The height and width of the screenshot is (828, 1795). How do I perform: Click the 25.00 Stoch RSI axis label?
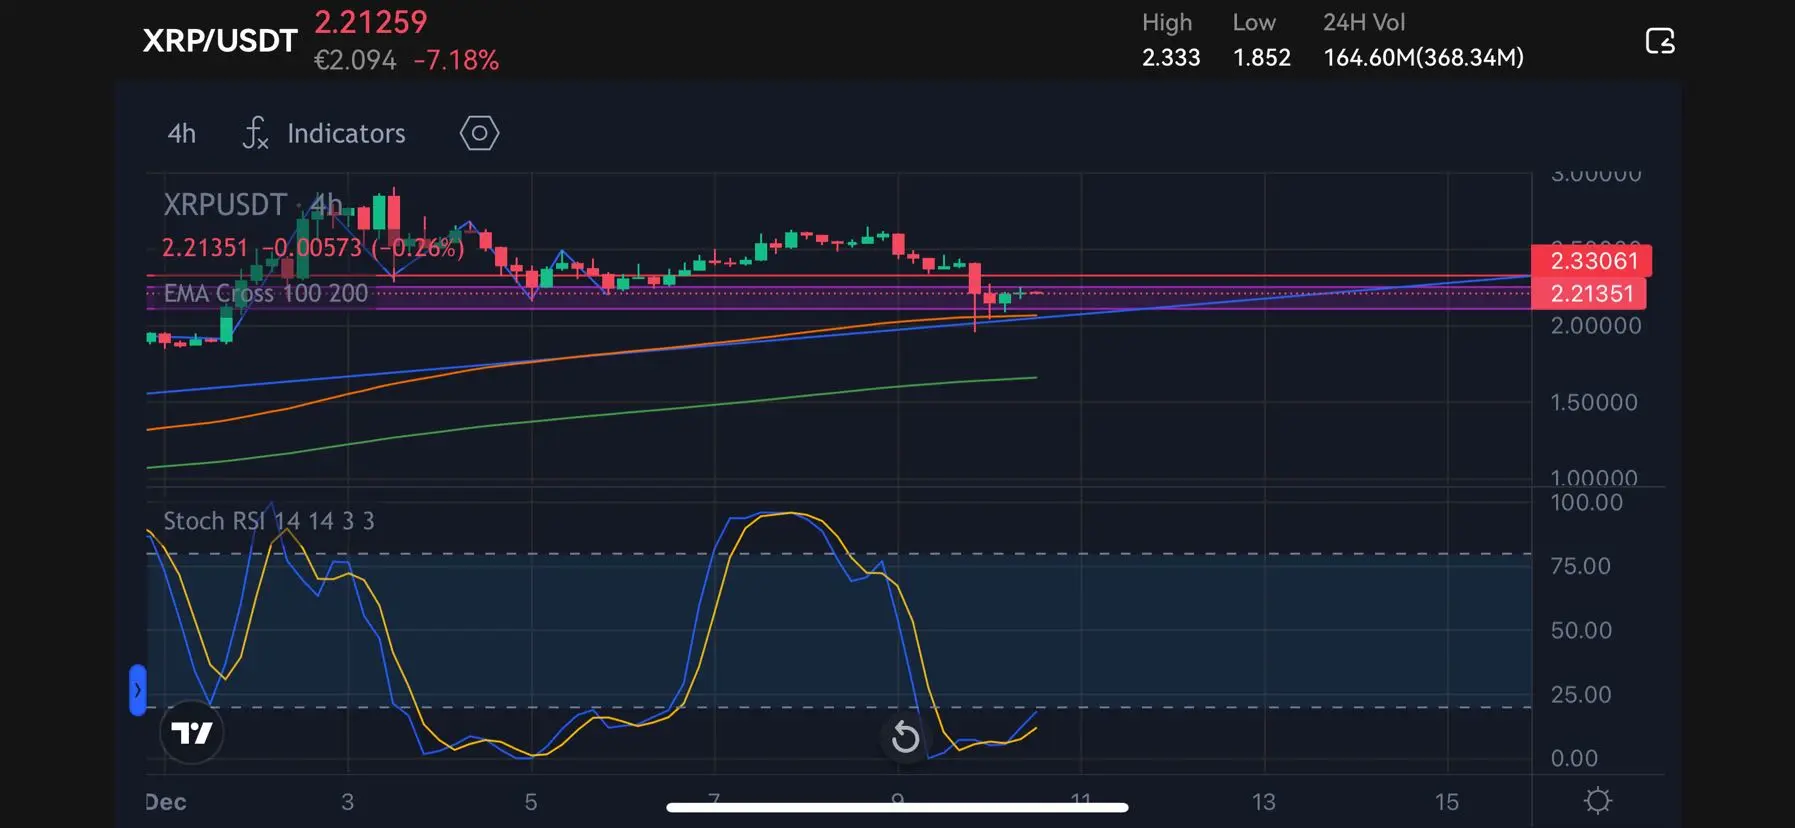[x=1581, y=694]
